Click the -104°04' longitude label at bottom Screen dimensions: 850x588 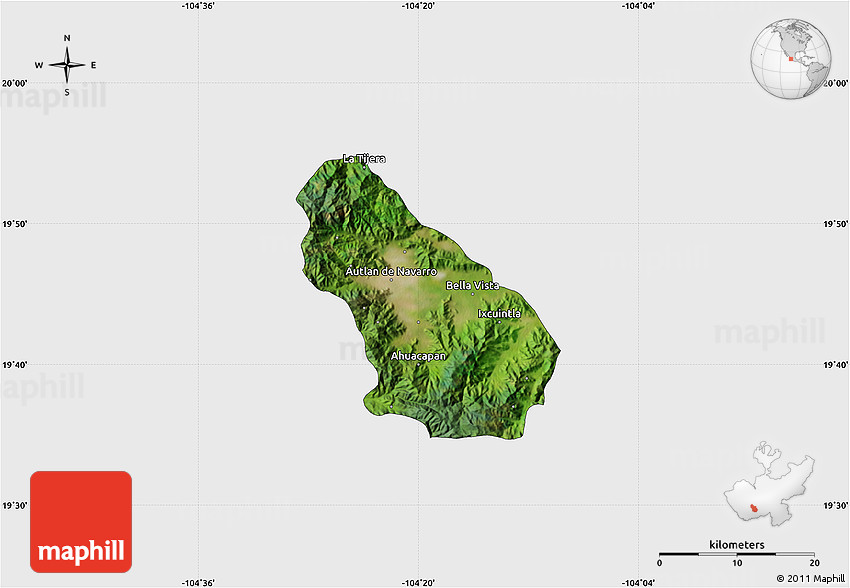(x=640, y=581)
